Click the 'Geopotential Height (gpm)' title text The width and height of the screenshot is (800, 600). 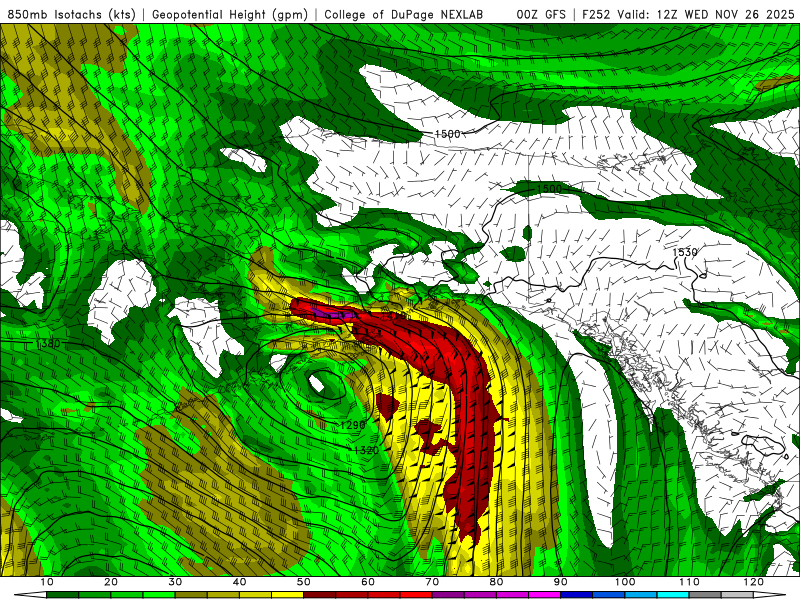pos(230,14)
